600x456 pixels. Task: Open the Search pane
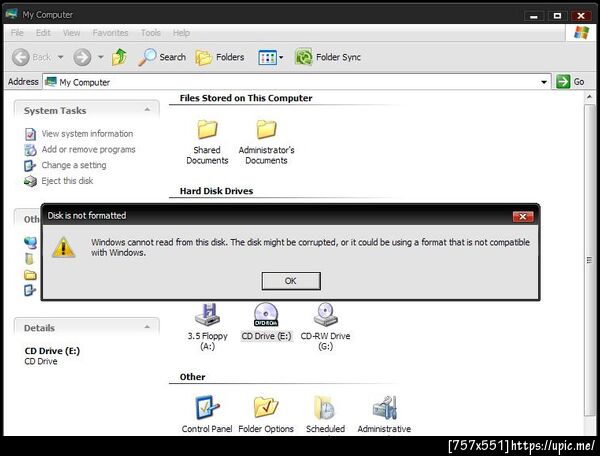coord(162,57)
